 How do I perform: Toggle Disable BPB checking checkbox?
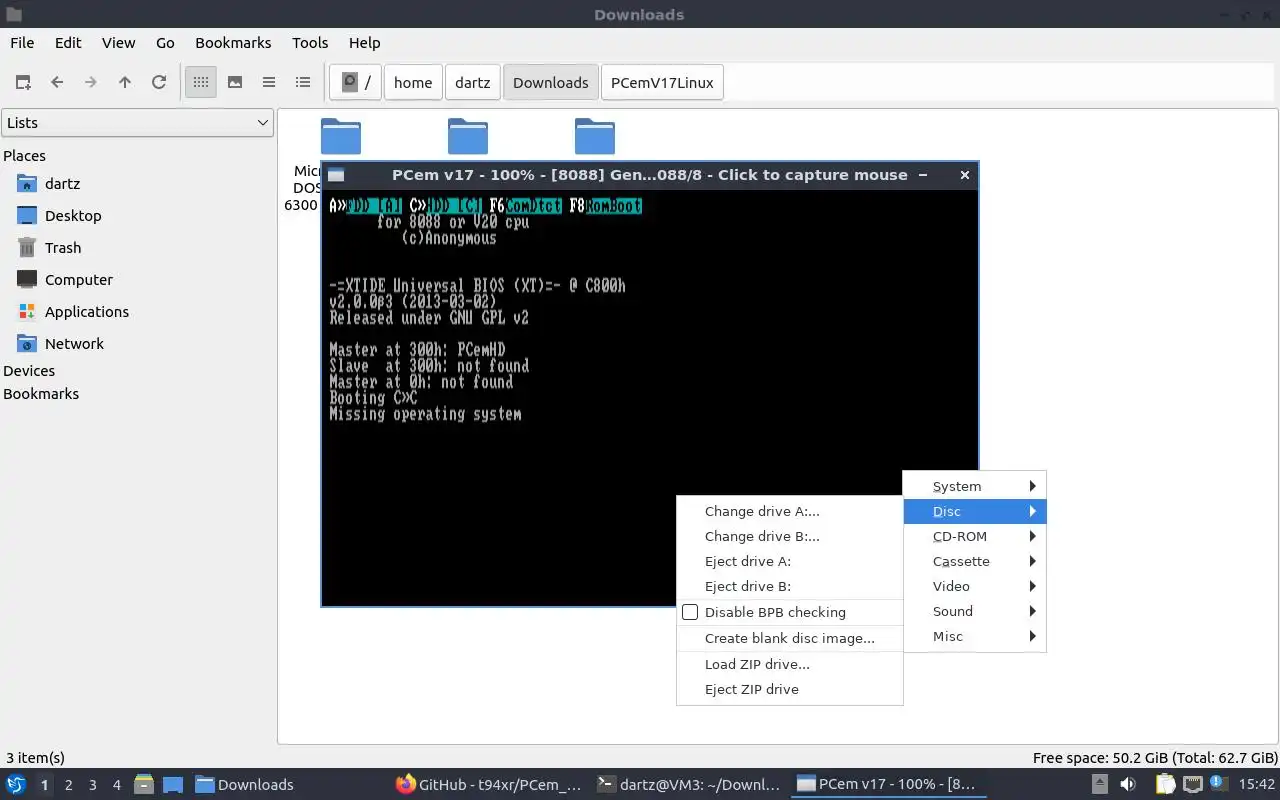click(690, 612)
